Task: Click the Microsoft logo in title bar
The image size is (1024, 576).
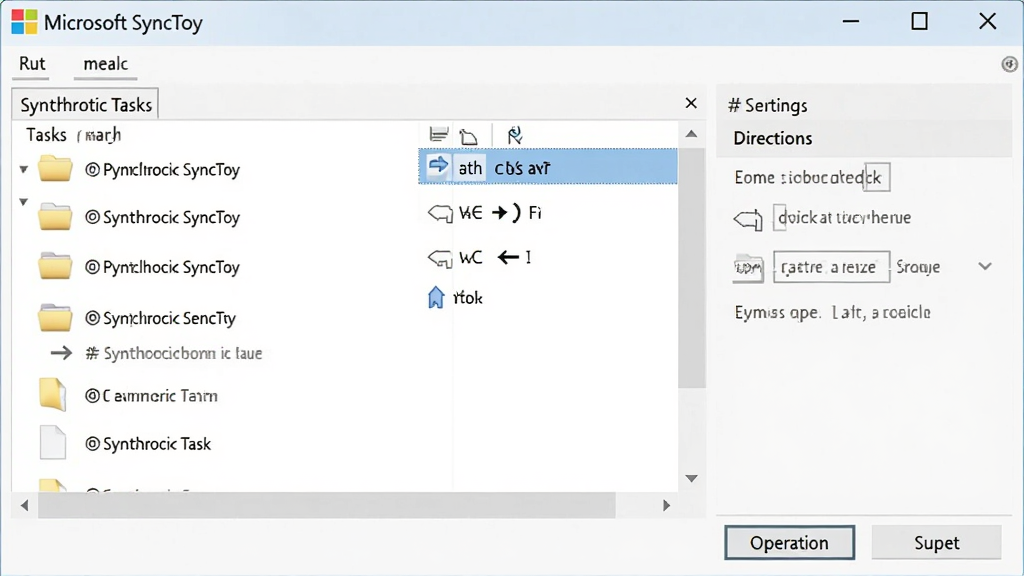Action: coord(24,22)
